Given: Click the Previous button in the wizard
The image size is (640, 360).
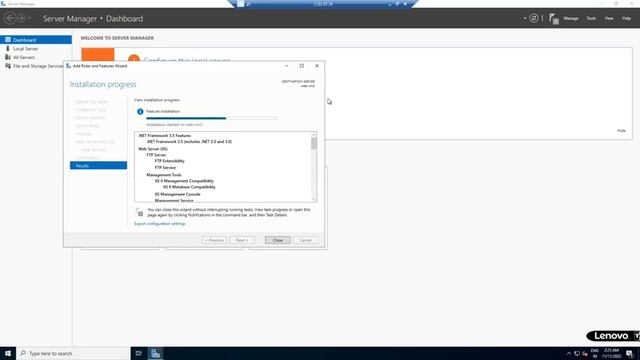Looking at the screenshot, I should [x=214, y=240].
